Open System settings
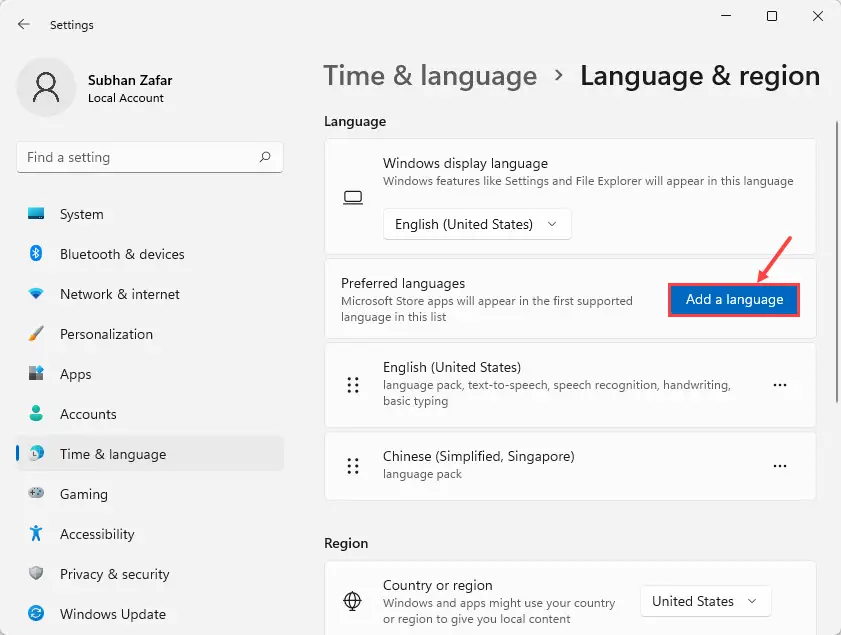Image resolution: width=841 pixels, height=635 pixels. 150,214
